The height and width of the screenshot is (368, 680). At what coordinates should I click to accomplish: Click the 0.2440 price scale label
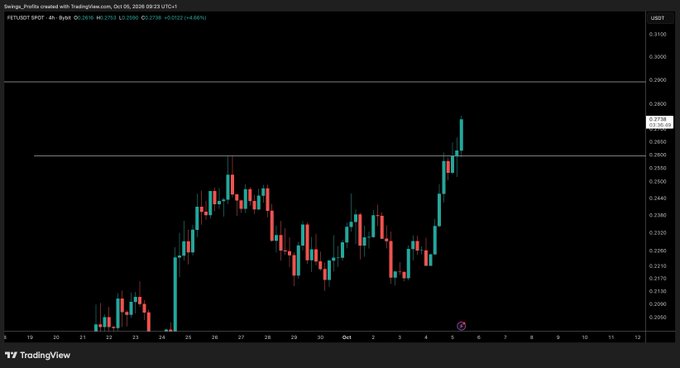(657, 198)
